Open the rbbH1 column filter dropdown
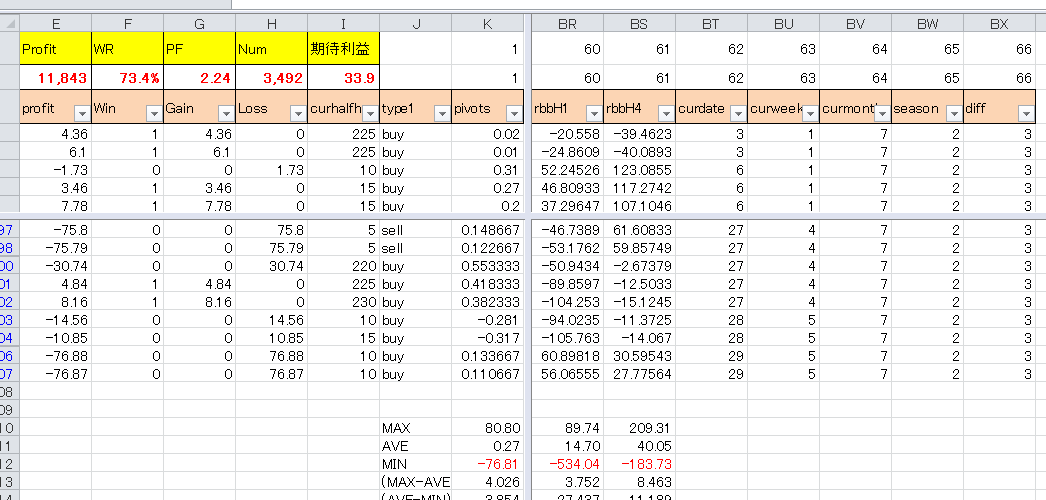Screen dimensions: 1046x500 coord(594,114)
